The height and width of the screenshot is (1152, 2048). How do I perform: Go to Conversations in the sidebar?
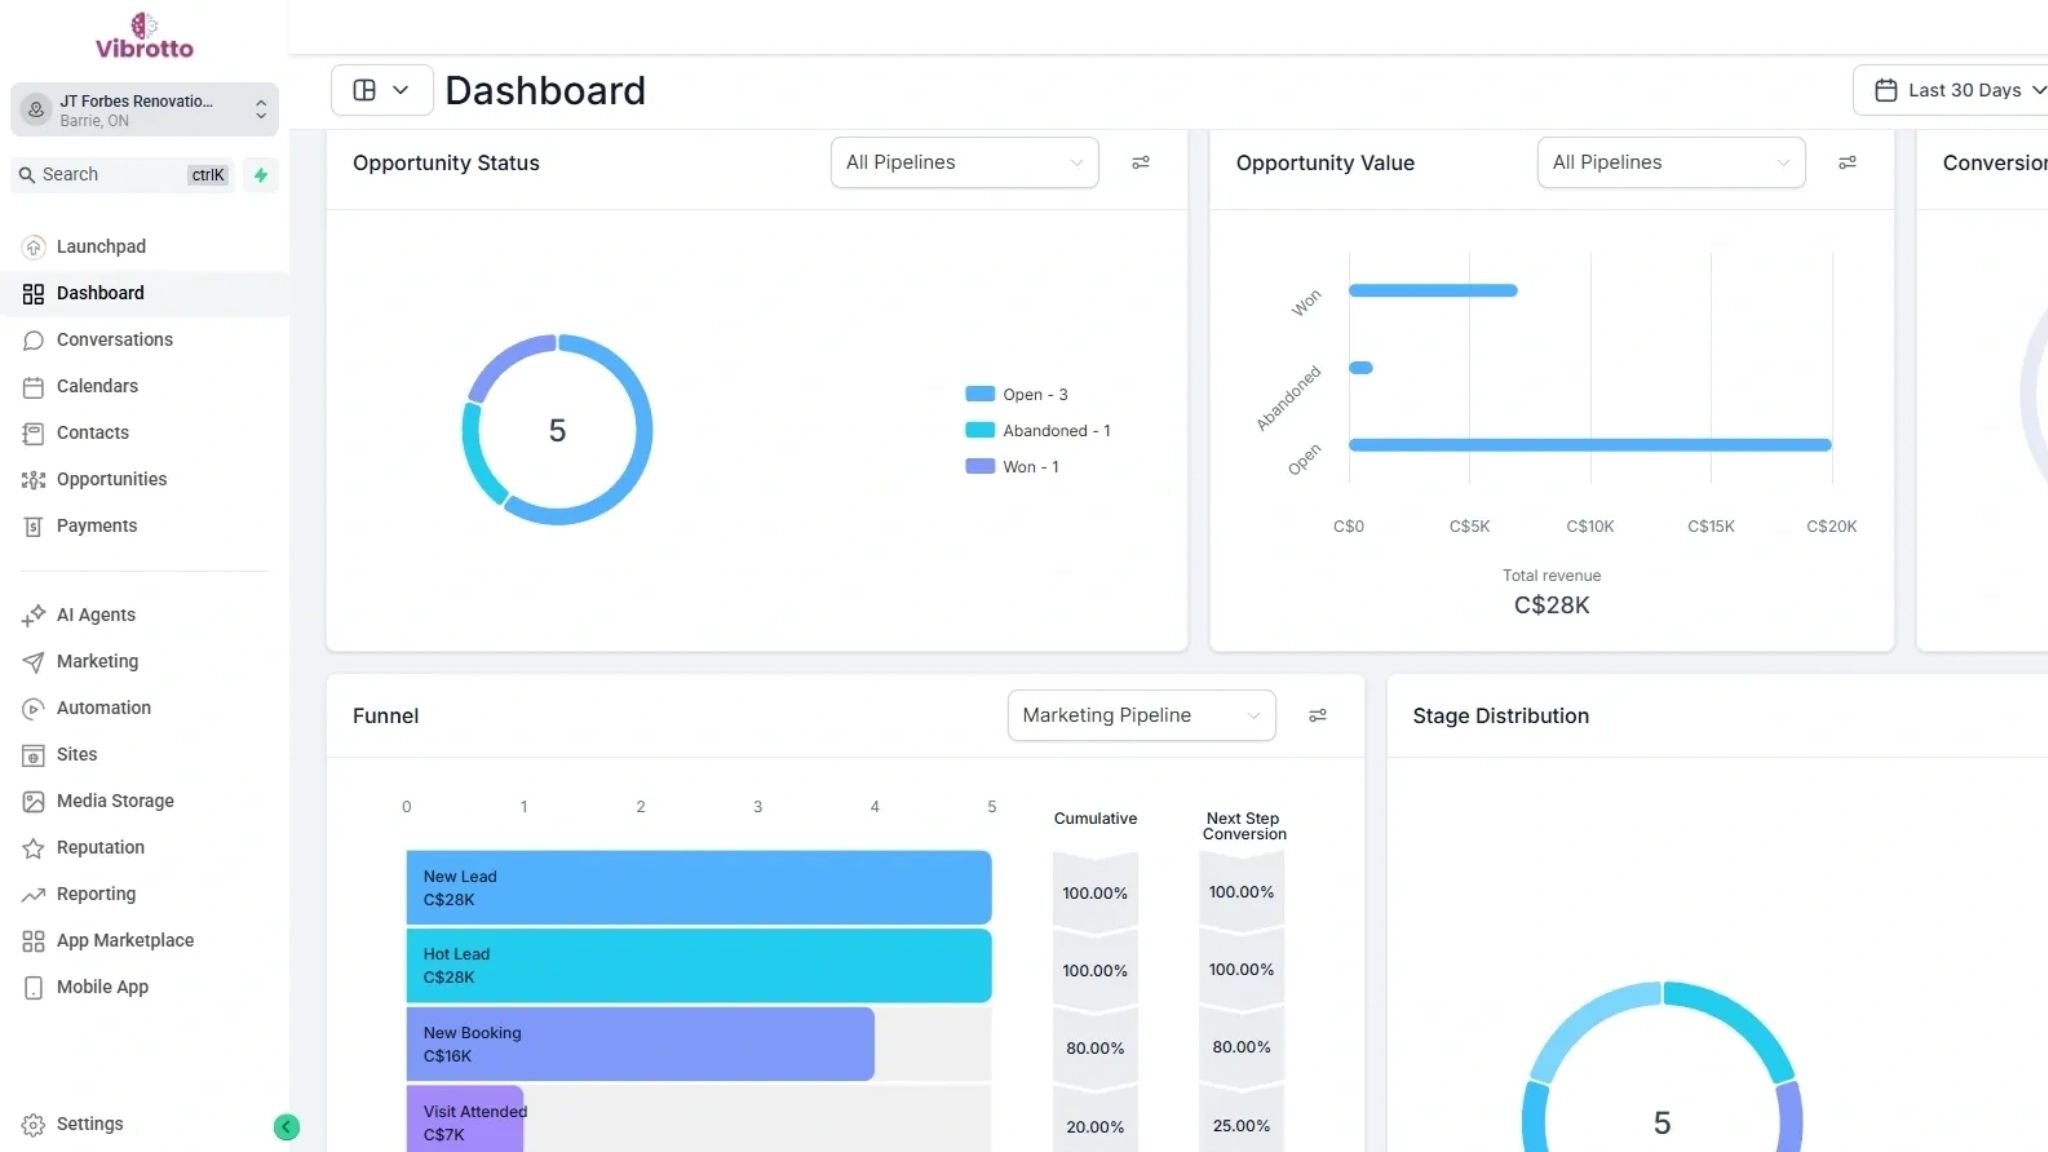click(x=114, y=340)
